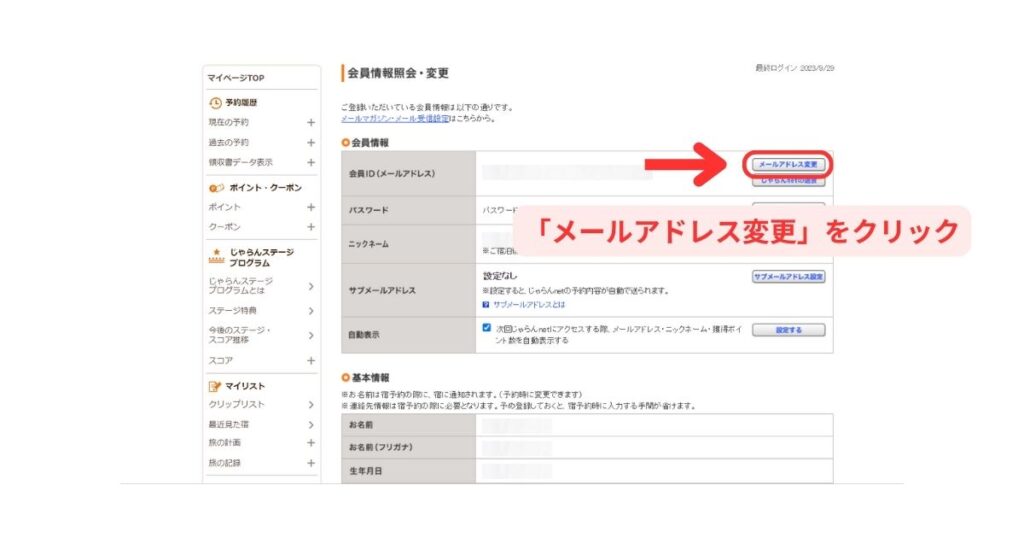The height and width of the screenshot is (538, 1024).
Task: Open じゃらんステージプログラムとは chevron
Action: click(311, 286)
